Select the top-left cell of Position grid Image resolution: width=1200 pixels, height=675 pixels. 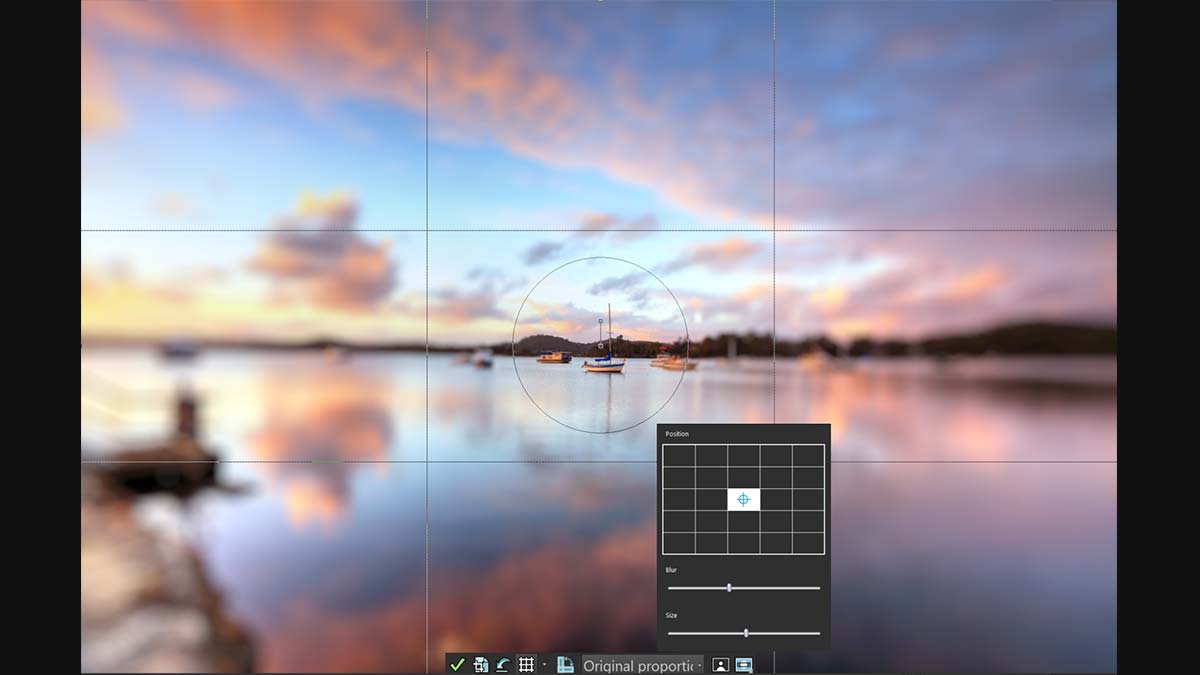(679, 455)
